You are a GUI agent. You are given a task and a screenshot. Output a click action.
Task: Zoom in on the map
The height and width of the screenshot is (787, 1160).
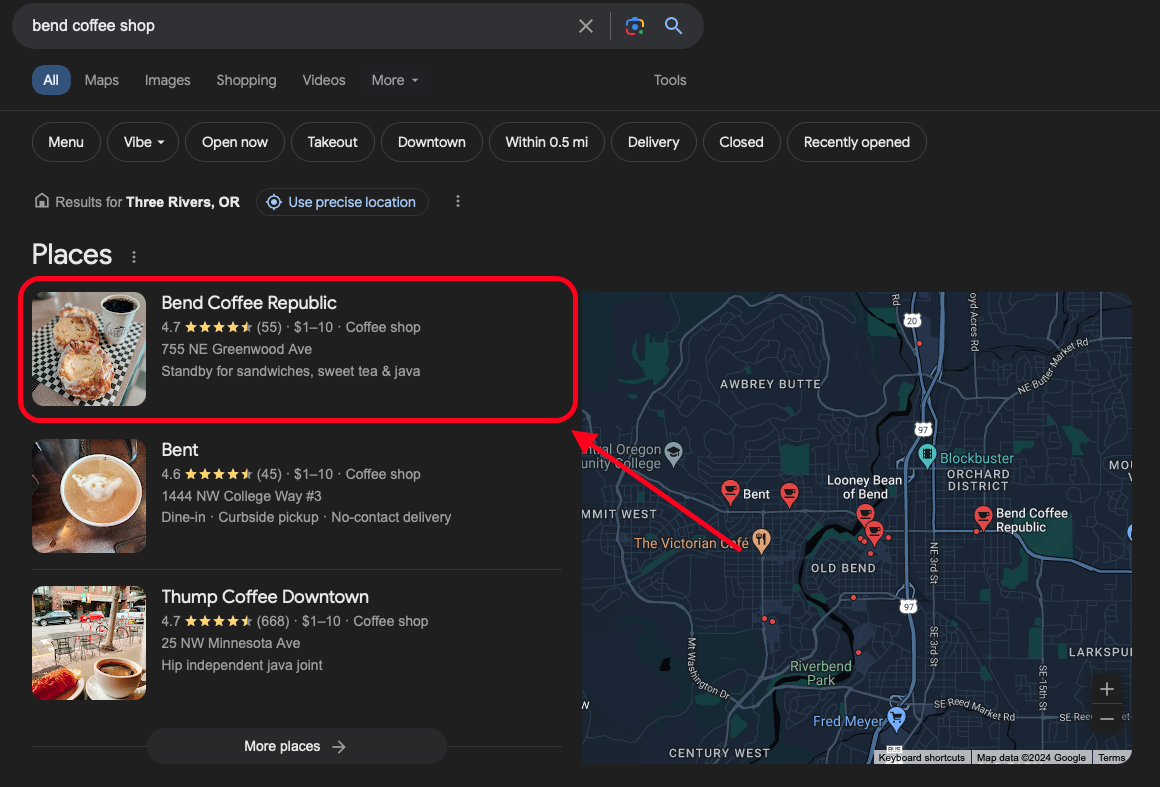tap(1107, 689)
